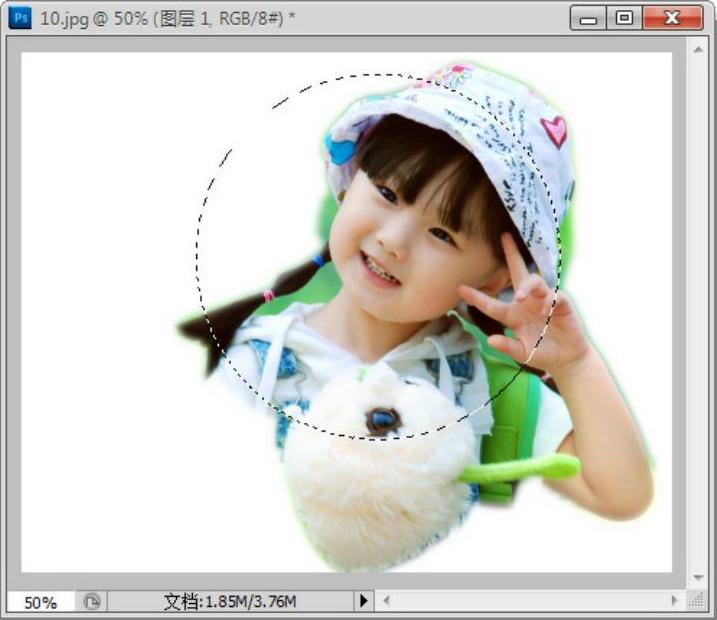Click the Photoshop icon in the title bar

coord(20,18)
